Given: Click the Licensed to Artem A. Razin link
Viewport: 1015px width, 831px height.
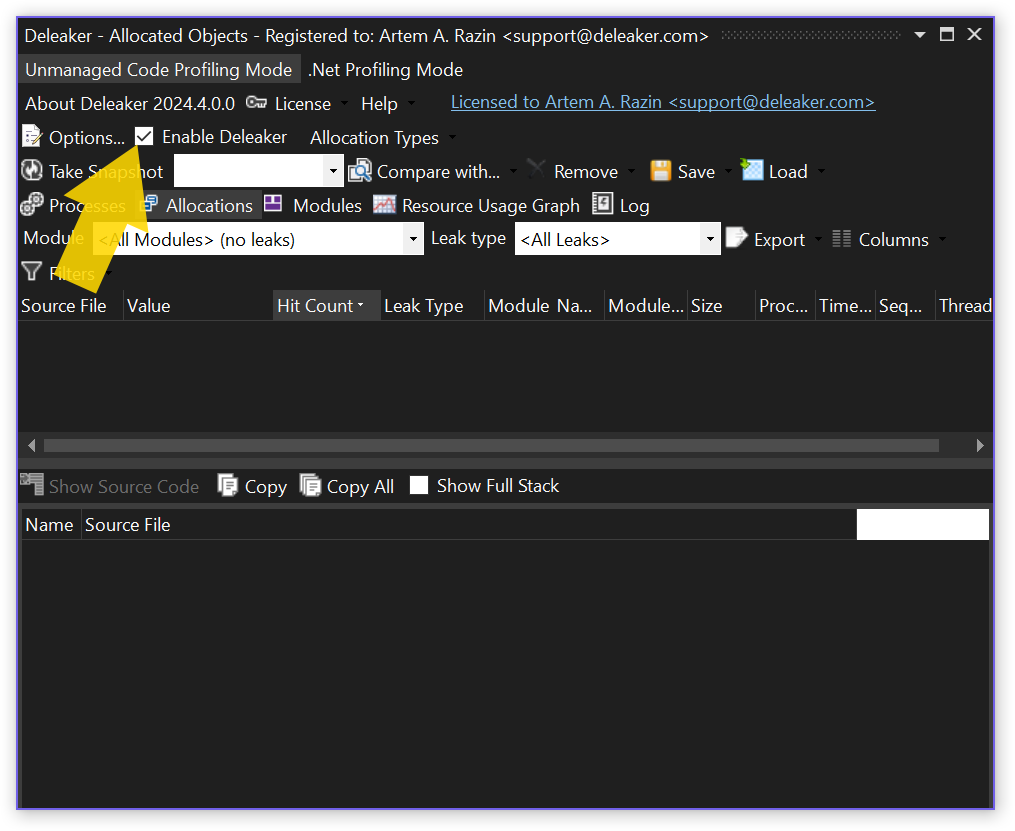Looking at the screenshot, I should pyautogui.click(x=662, y=102).
